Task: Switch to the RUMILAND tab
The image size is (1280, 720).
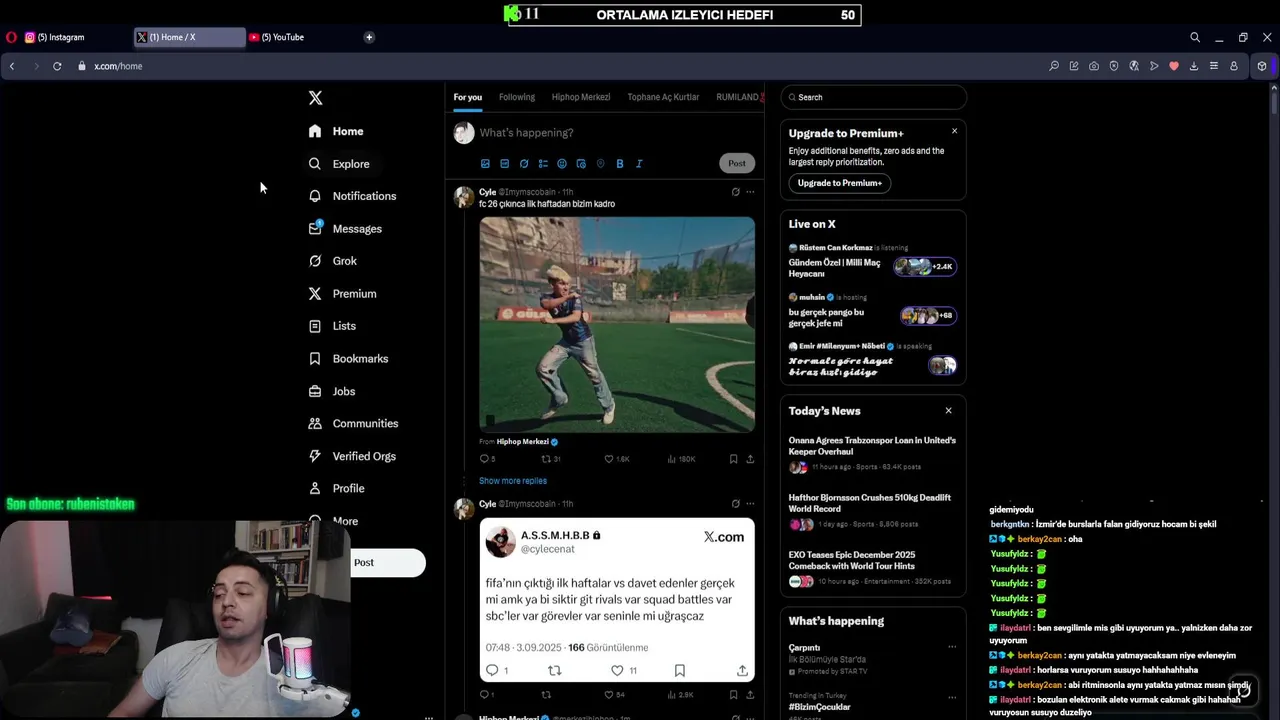Action: pyautogui.click(x=738, y=97)
